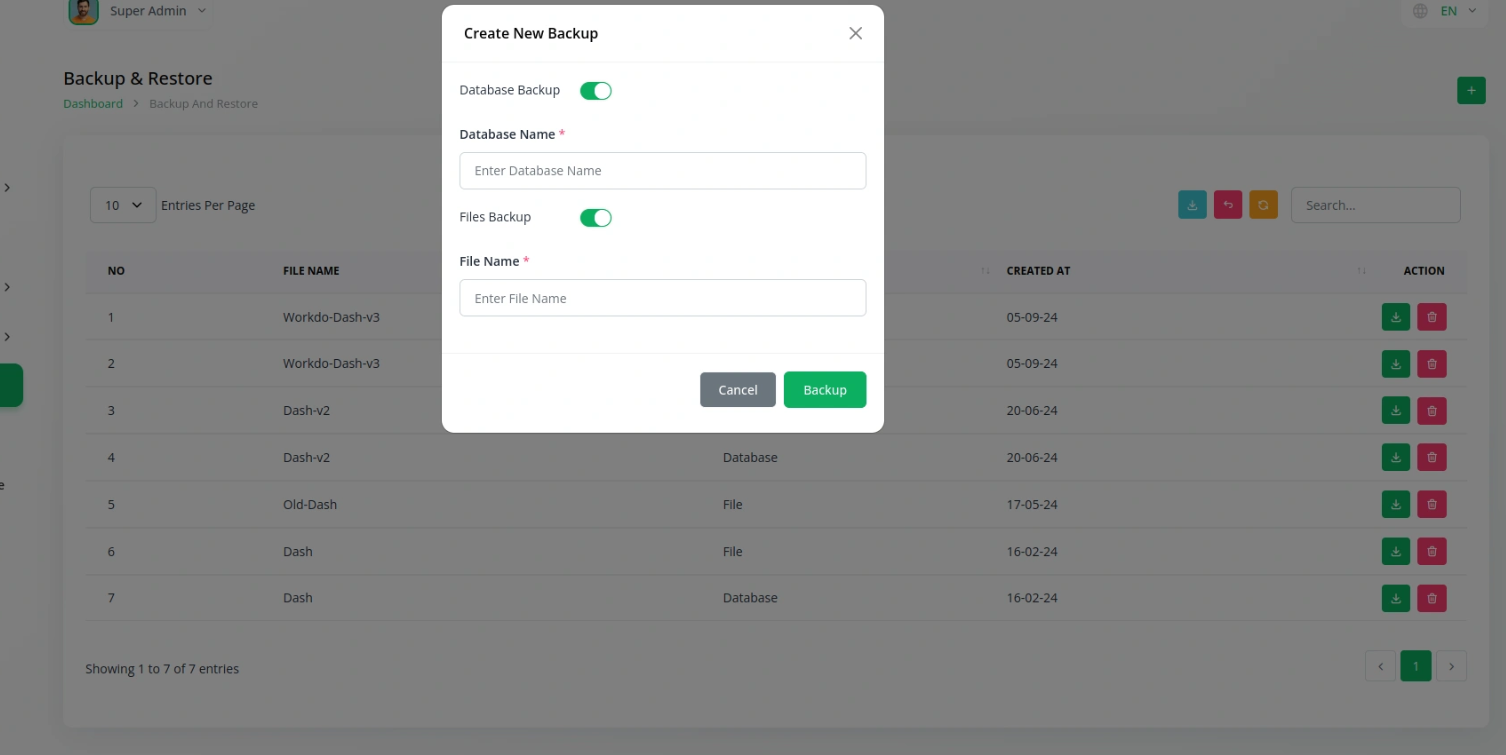
Task: Download backup in row 1
Action: click(x=1396, y=317)
